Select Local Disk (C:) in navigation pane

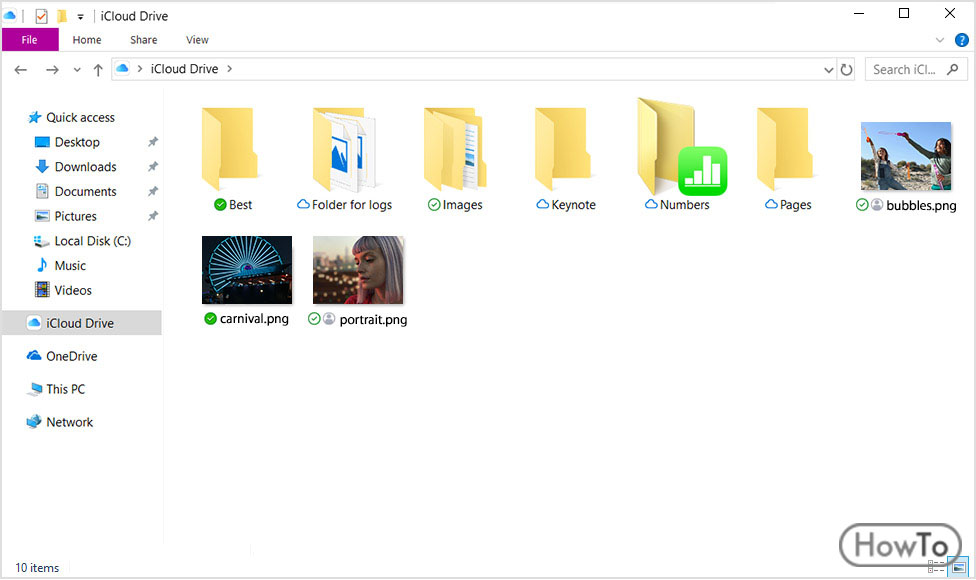tap(92, 241)
